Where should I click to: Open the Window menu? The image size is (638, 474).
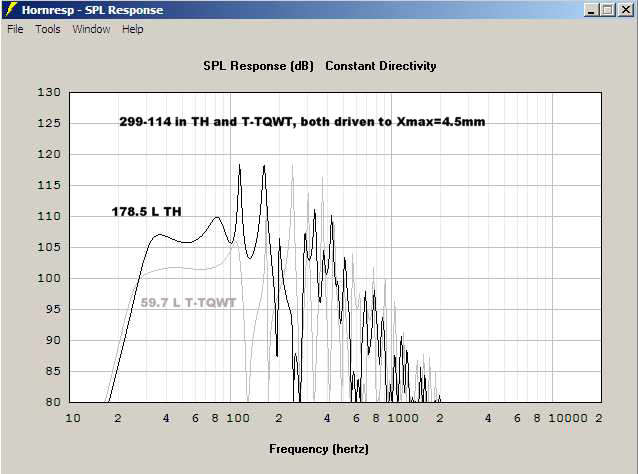[91, 29]
